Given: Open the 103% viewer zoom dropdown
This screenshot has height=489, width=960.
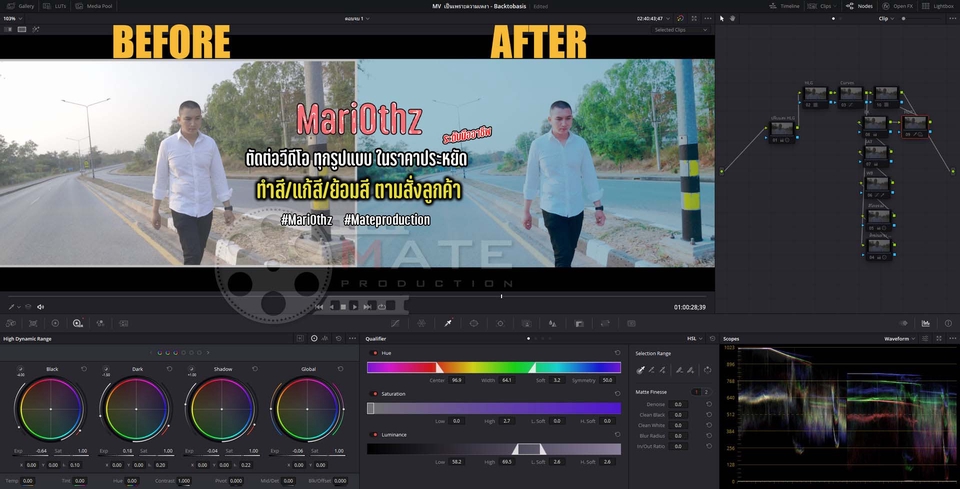Looking at the screenshot, I should click(x=12, y=18).
